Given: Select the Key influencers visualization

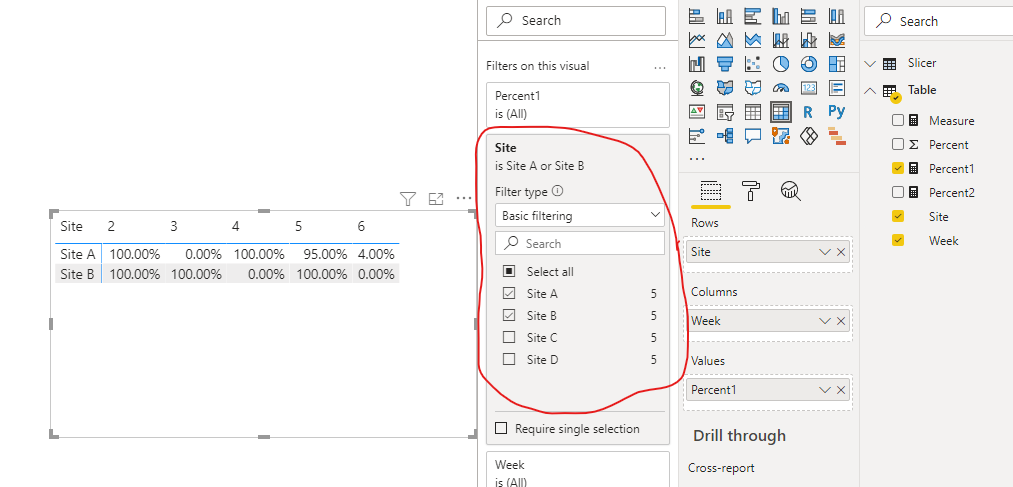Looking at the screenshot, I should [x=696, y=136].
